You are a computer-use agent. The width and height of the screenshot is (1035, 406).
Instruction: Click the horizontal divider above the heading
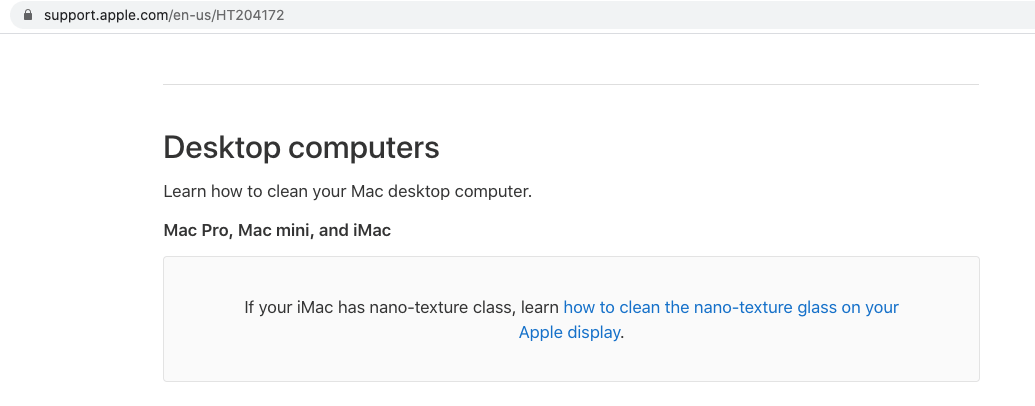pyautogui.click(x=570, y=85)
